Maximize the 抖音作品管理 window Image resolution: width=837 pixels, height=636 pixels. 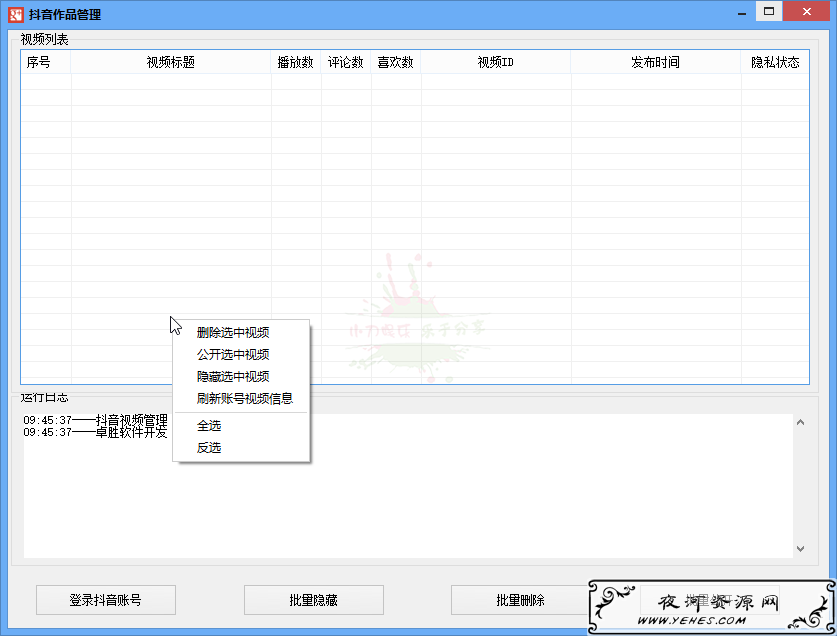pos(769,11)
